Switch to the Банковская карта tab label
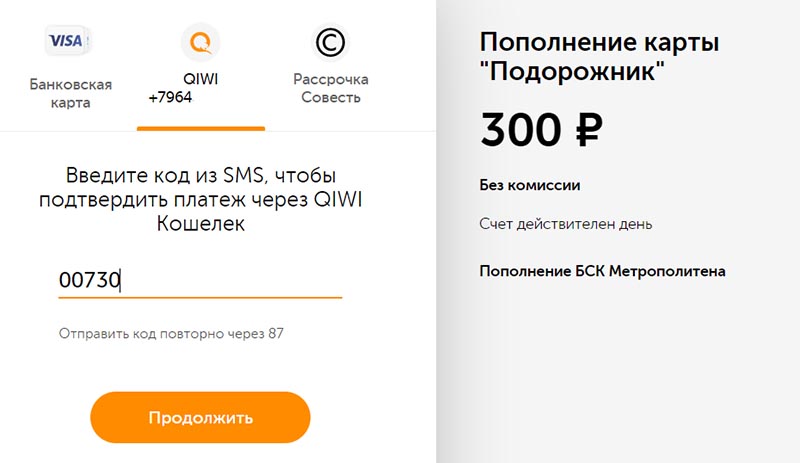The height and width of the screenshot is (463, 800). pyautogui.click(x=70, y=93)
